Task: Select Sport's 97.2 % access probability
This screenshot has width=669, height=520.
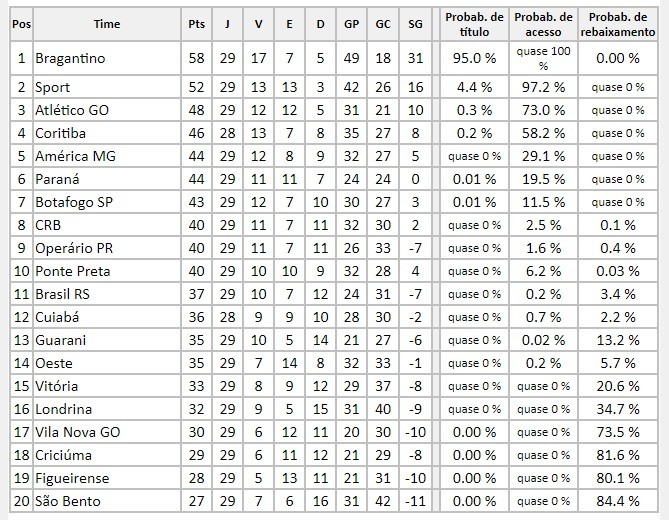Action: point(543,87)
